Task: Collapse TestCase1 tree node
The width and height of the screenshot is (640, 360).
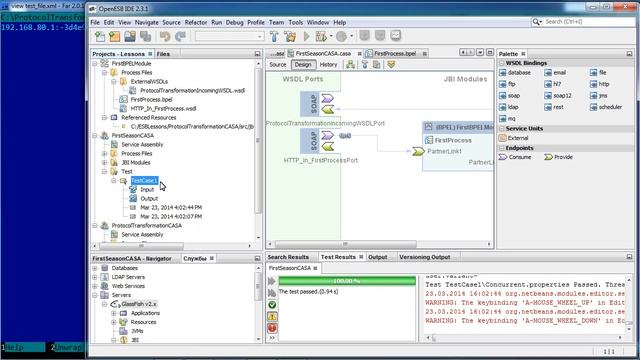Action: pos(114,180)
